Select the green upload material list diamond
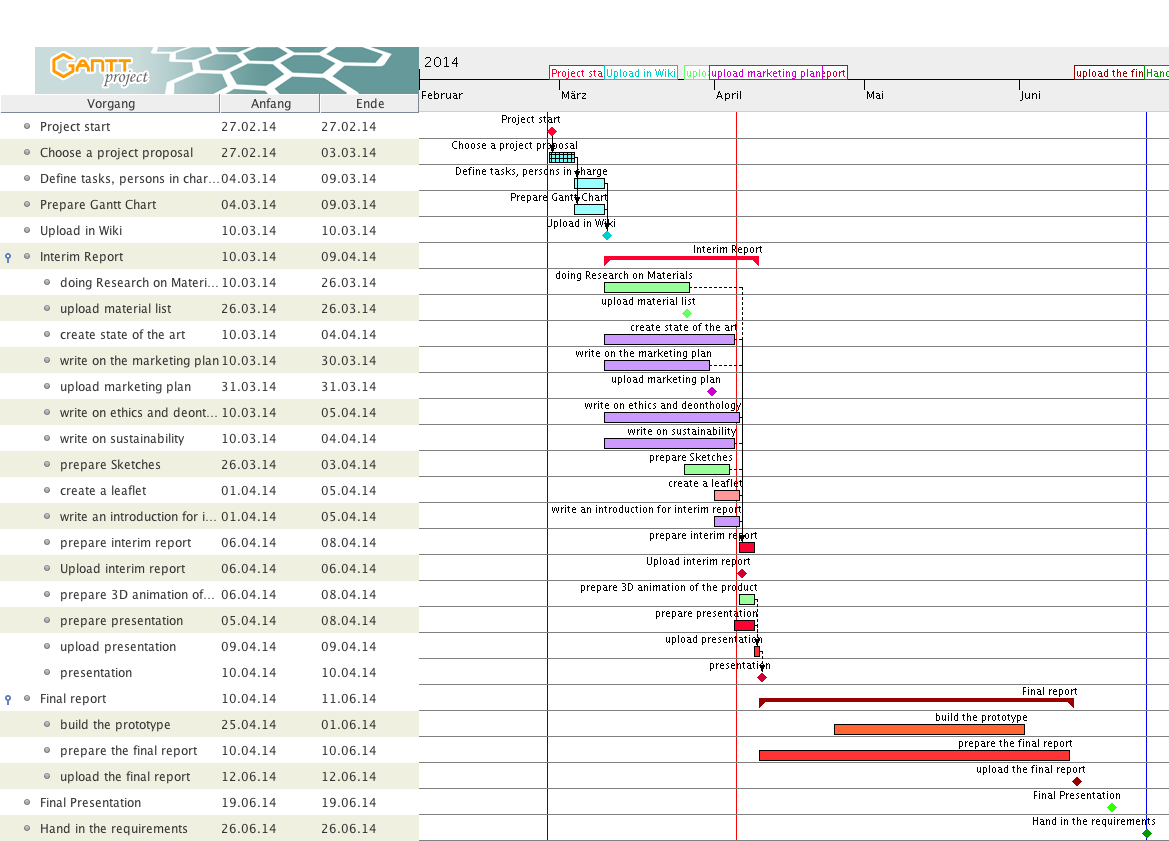1169x841 pixels. pyautogui.click(x=687, y=313)
